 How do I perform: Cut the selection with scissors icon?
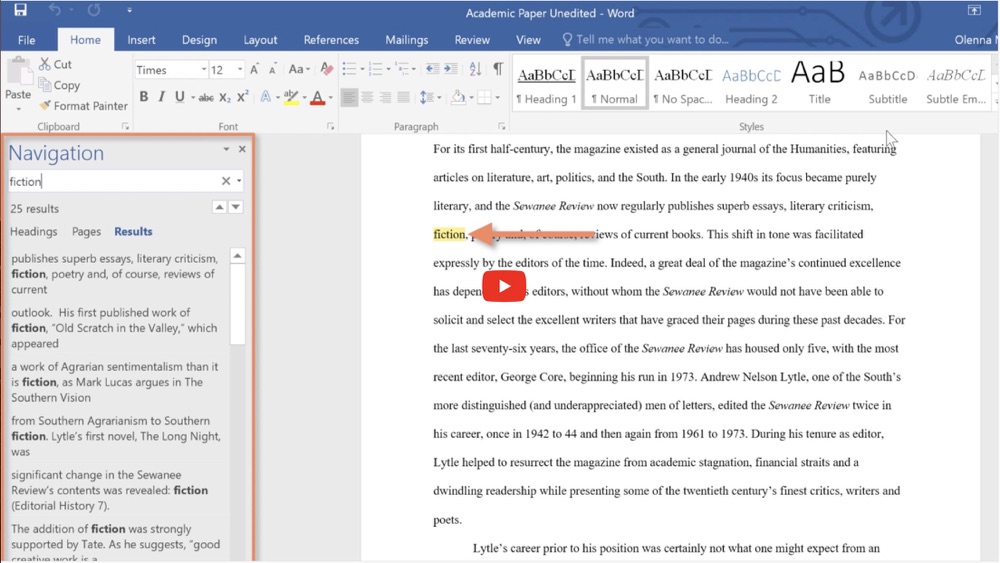click(55, 64)
